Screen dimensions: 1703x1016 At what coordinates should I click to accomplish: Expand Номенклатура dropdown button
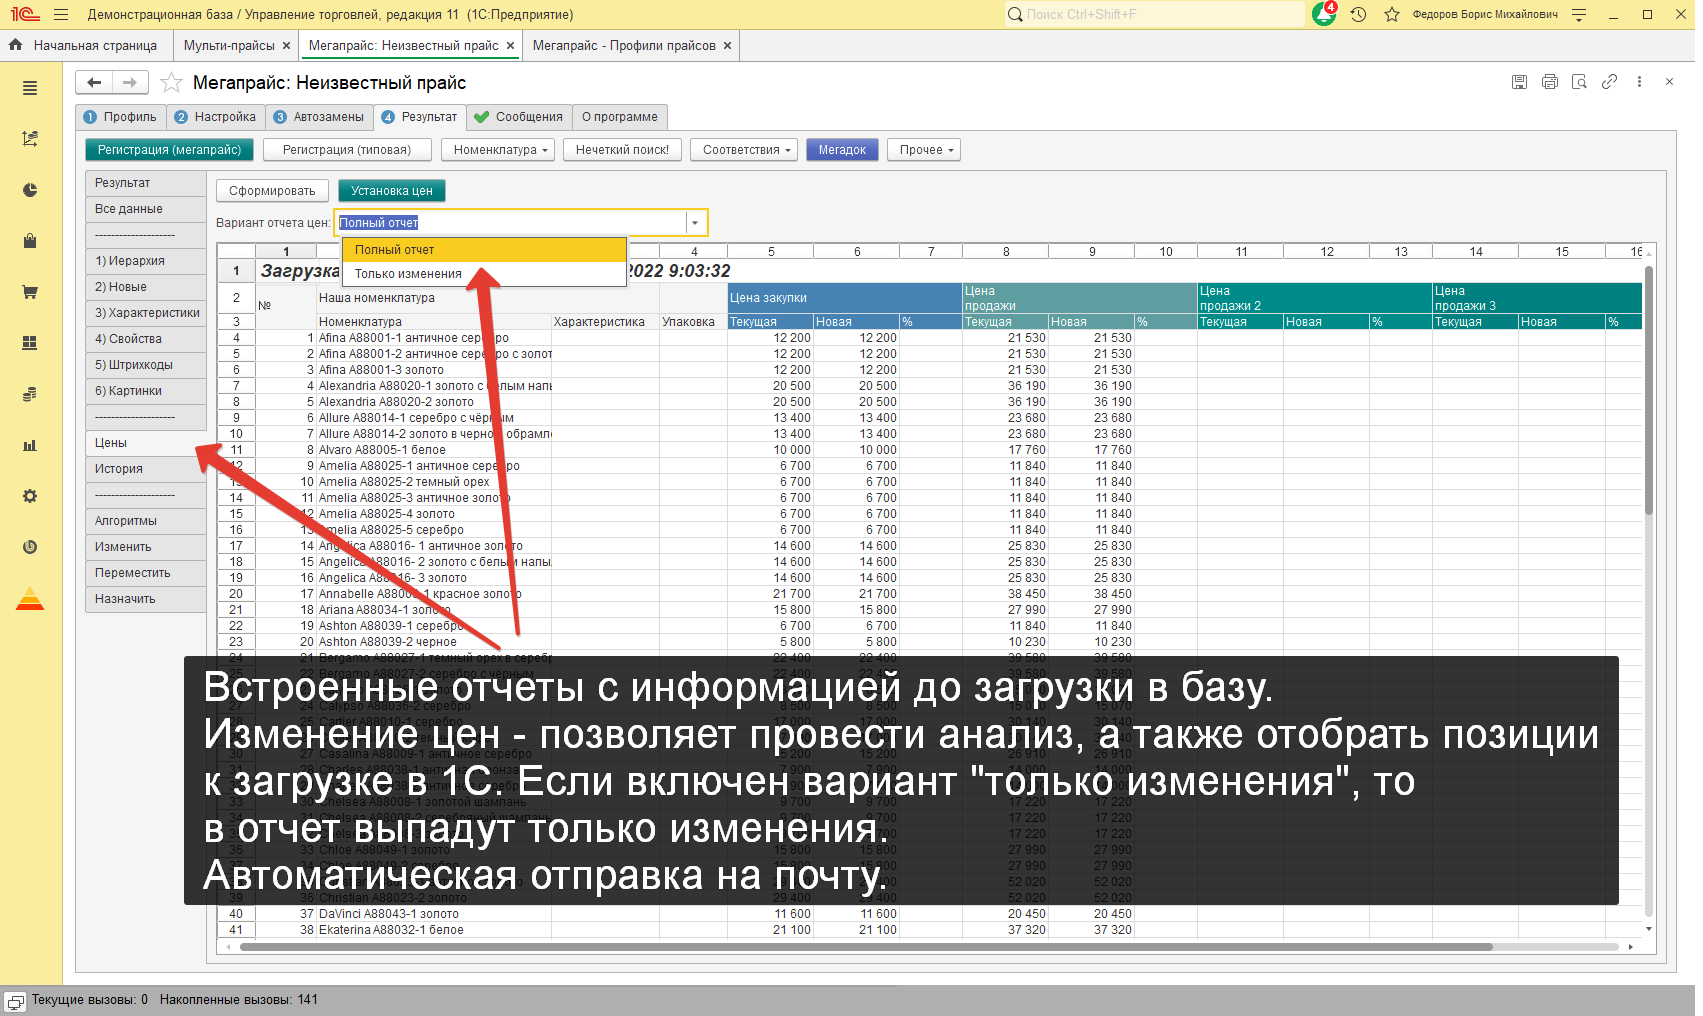click(500, 150)
